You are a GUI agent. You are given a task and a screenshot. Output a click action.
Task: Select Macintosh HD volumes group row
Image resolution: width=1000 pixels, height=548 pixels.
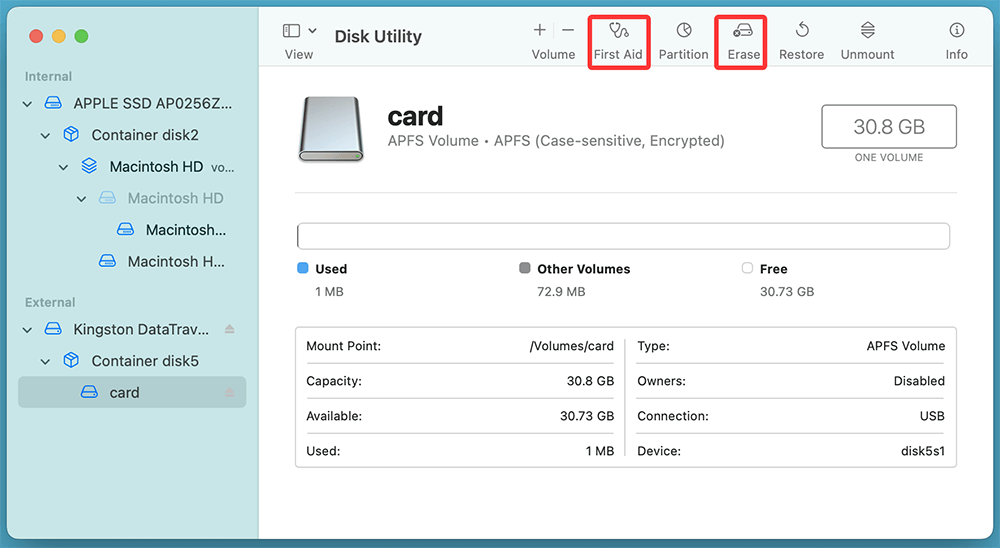pos(133,167)
